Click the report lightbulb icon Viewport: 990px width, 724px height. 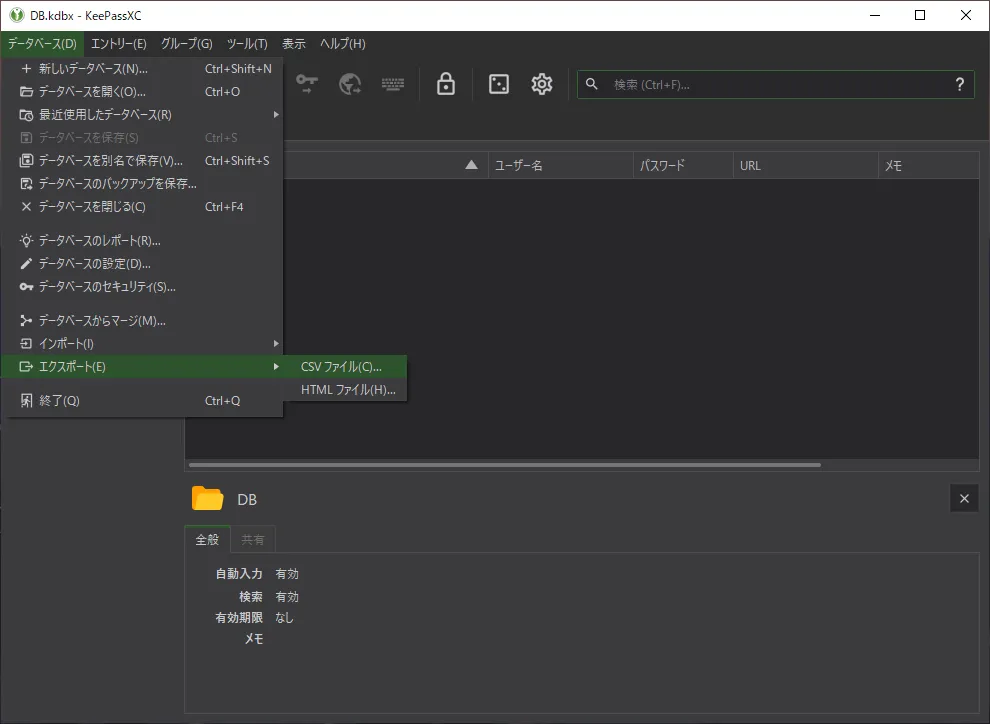coord(26,240)
